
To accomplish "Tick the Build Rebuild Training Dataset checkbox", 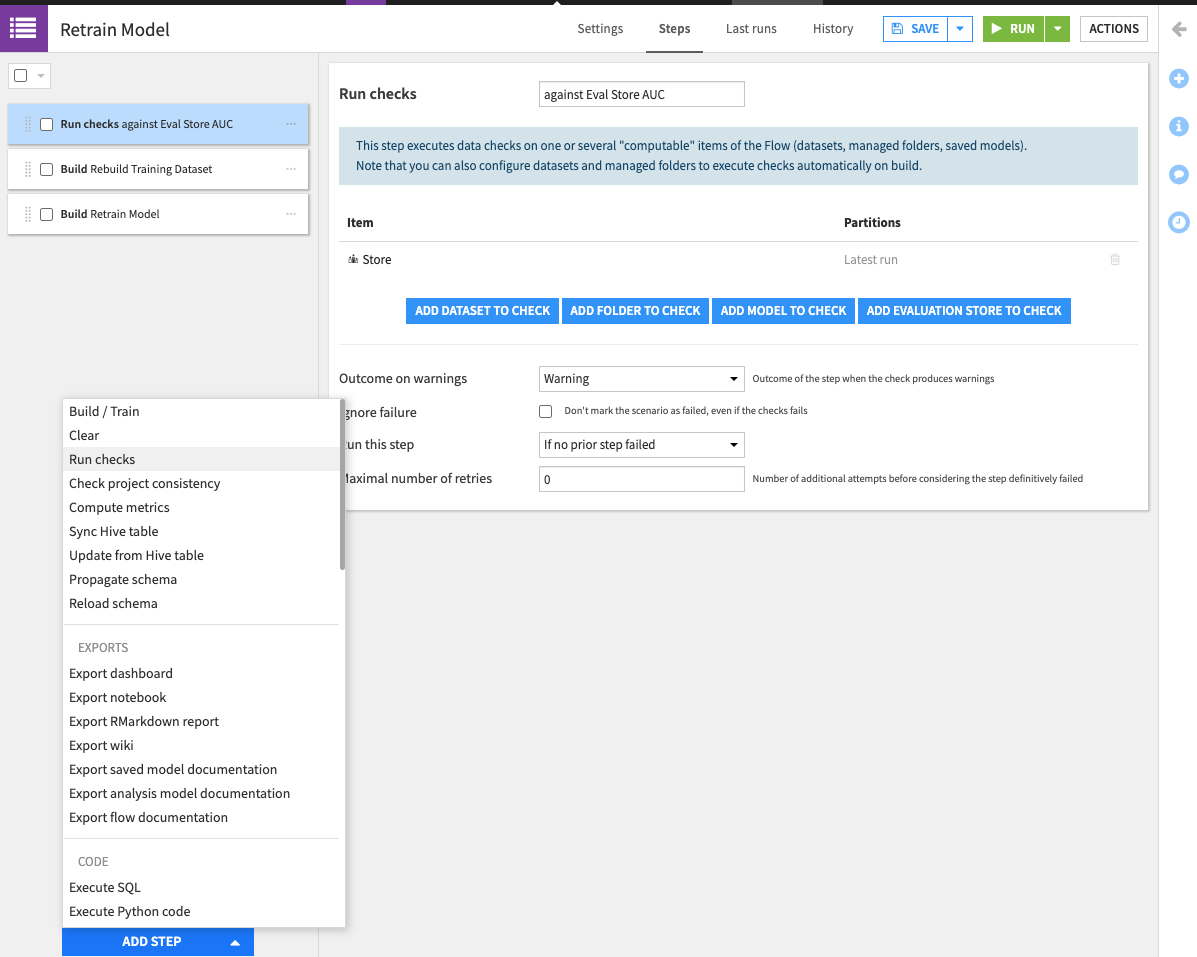I will pyautogui.click(x=47, y=169).
